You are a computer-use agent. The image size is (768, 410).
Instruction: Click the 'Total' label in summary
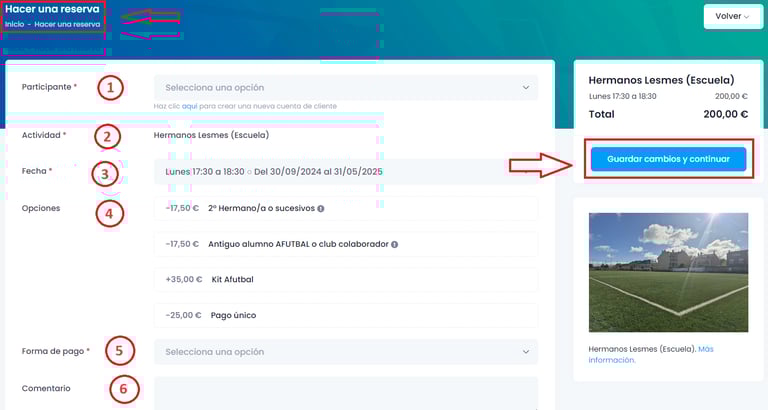pyautogui.click(x=601, y=114)
